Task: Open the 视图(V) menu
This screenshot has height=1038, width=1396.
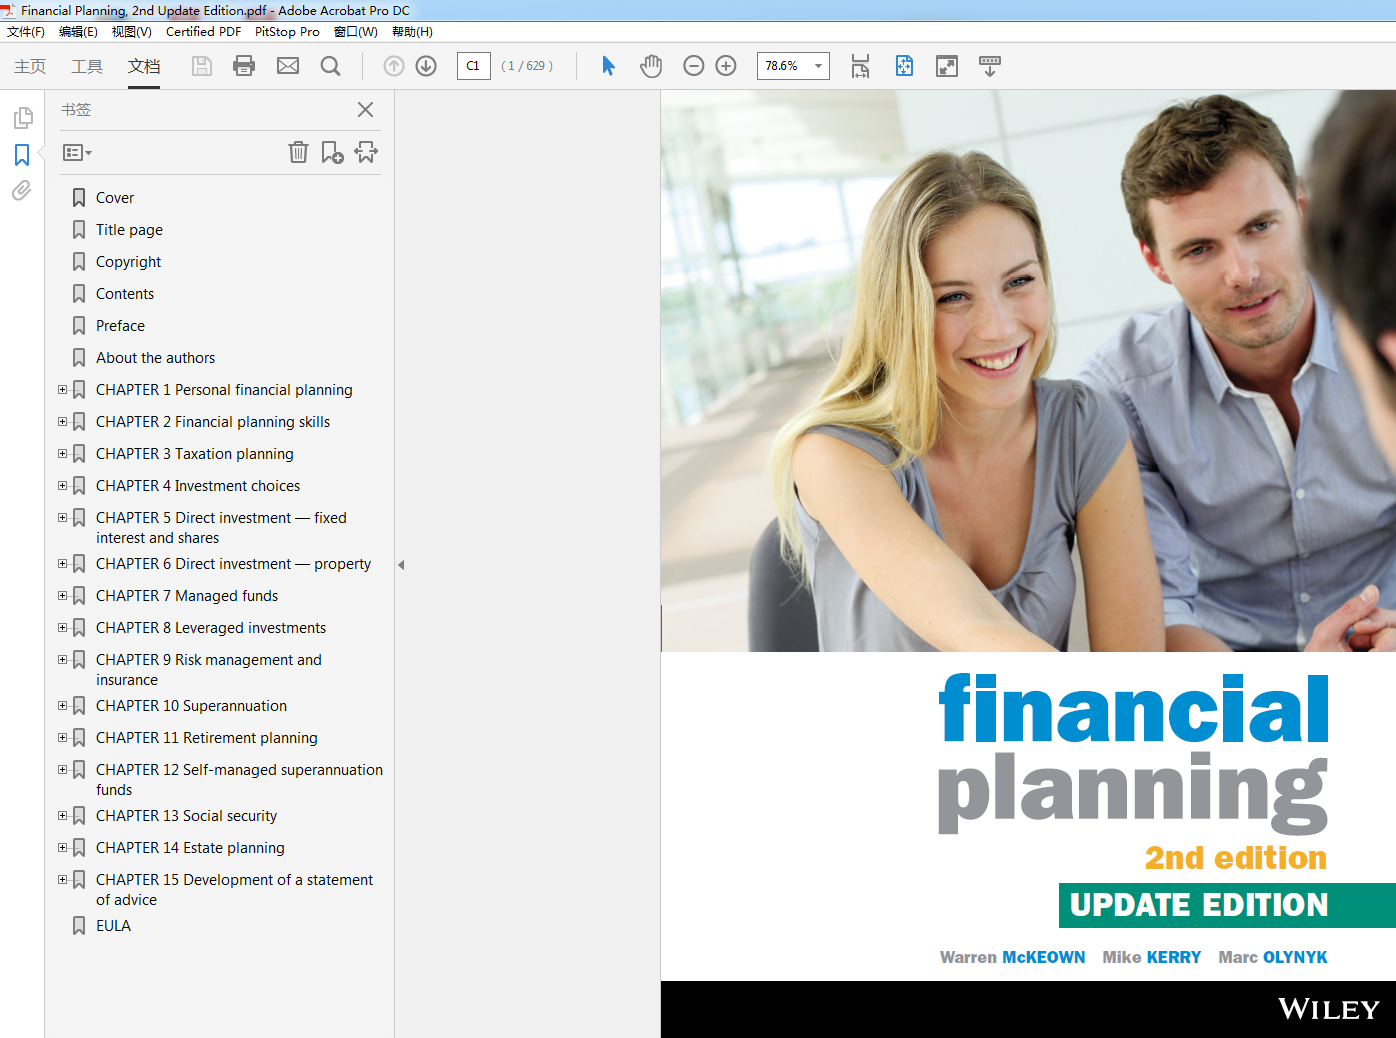Action: click(131, 32)
